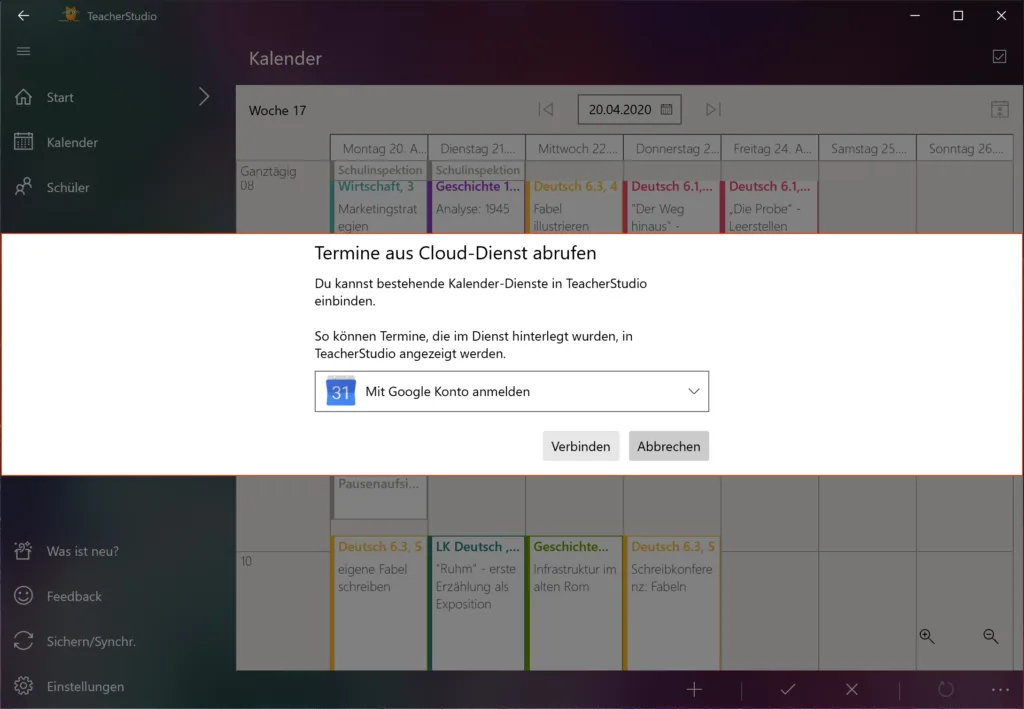Click the refresh circular arrow icon

pos(946,689)
